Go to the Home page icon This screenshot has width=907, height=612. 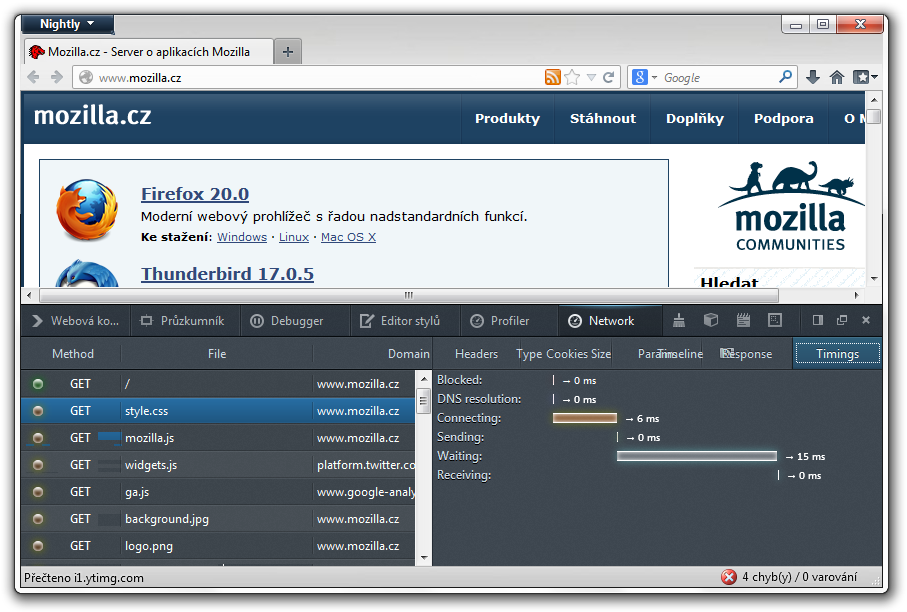[x=837, y=77]
